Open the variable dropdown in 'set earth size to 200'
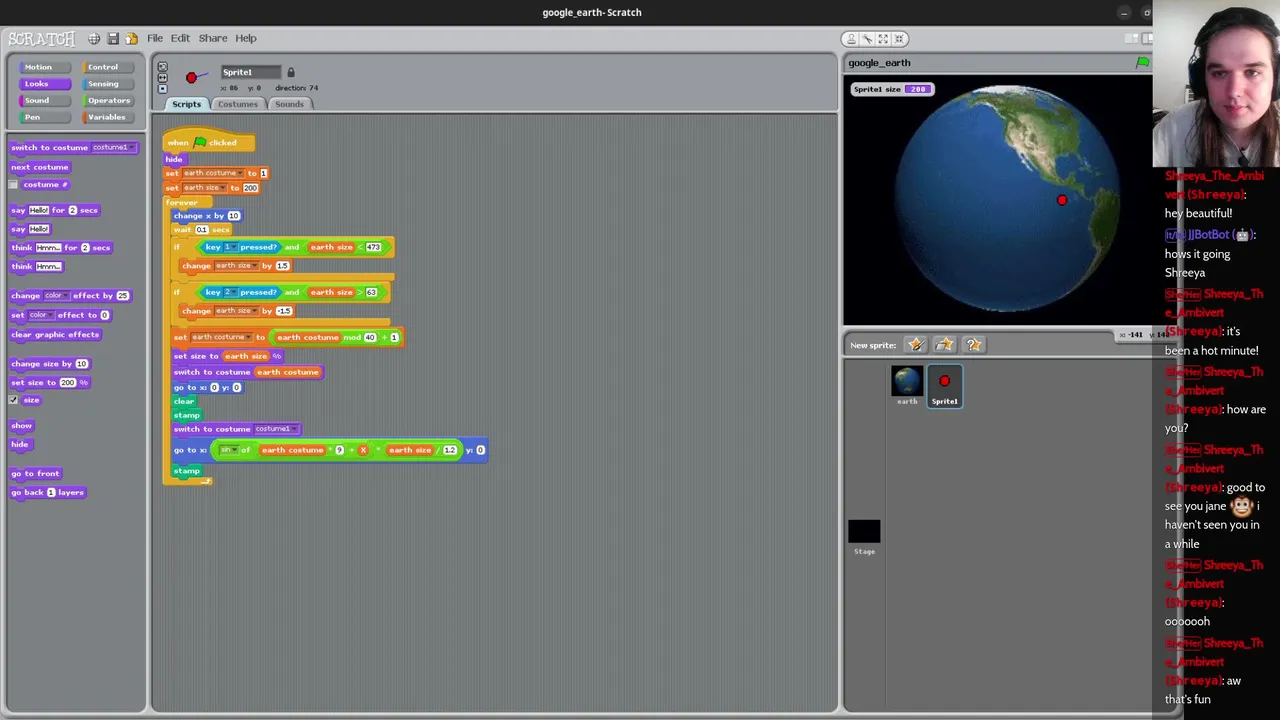This screenshot has height=720, width=1280. [204, 188]
